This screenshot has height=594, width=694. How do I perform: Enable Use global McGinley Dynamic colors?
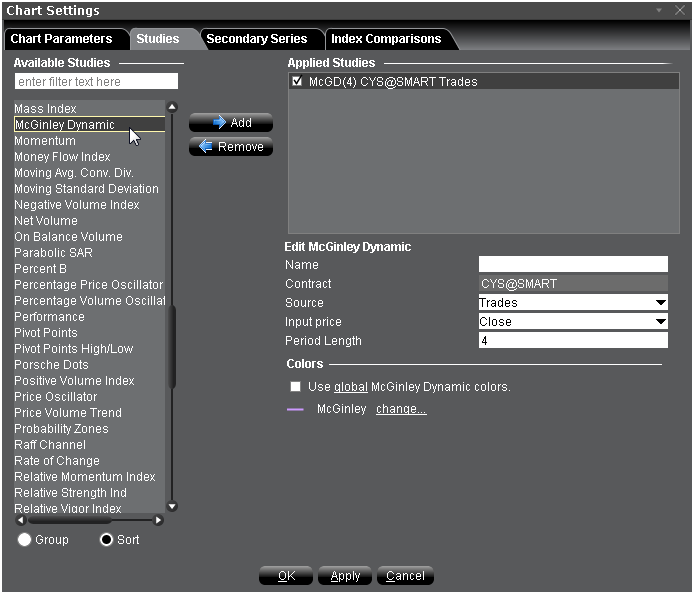[x=295, y=387]
